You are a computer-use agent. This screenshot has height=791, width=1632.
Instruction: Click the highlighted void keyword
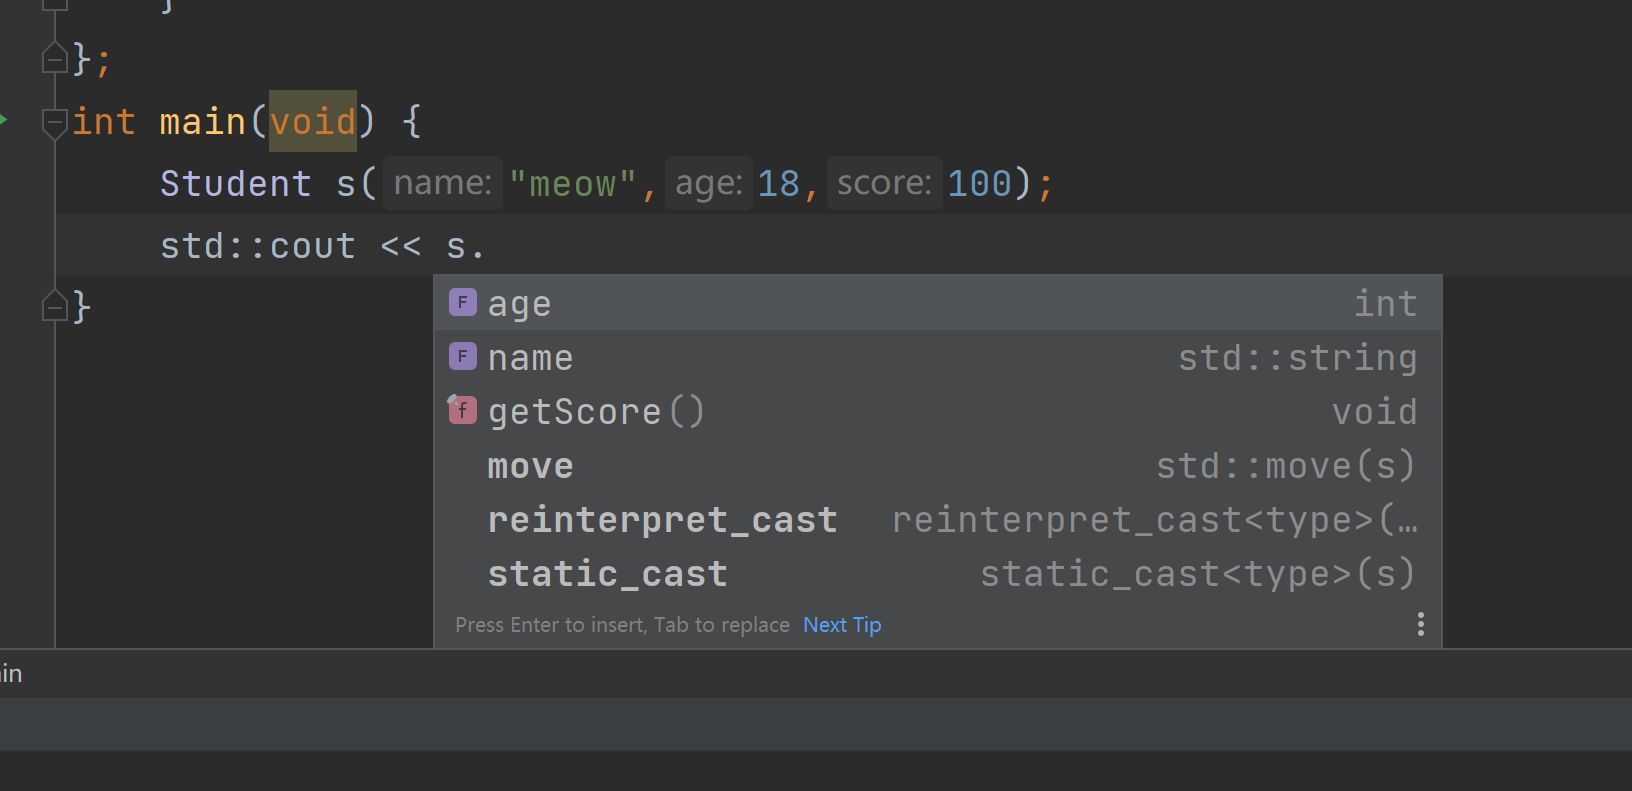pyautogui.click(x=312, y=122)
